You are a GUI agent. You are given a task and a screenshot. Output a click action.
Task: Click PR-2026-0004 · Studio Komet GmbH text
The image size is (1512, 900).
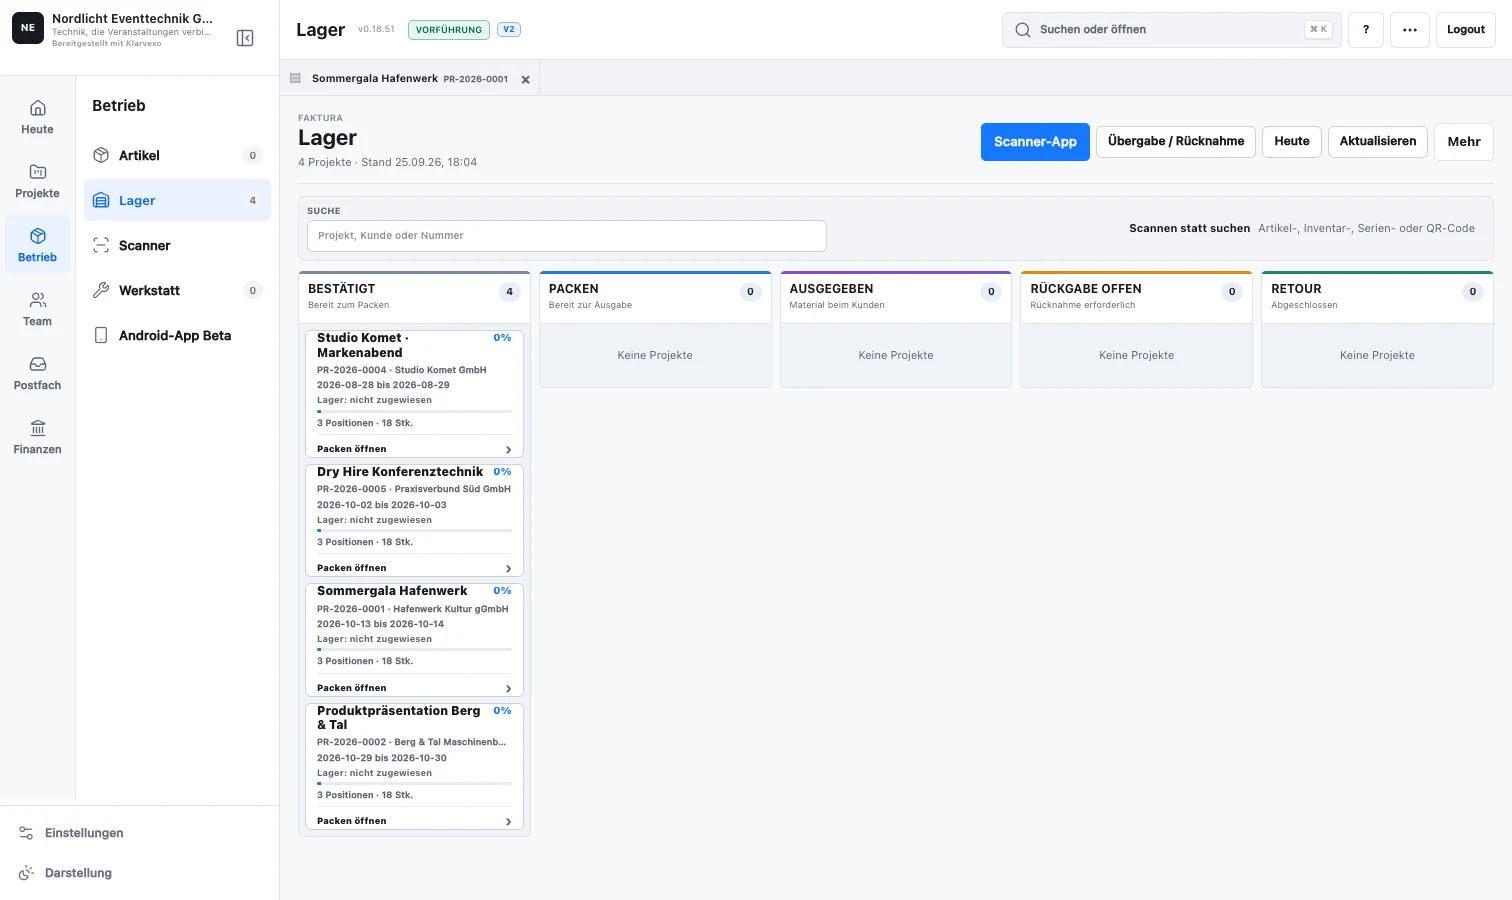pyautogui.click(x=401, y=370)
